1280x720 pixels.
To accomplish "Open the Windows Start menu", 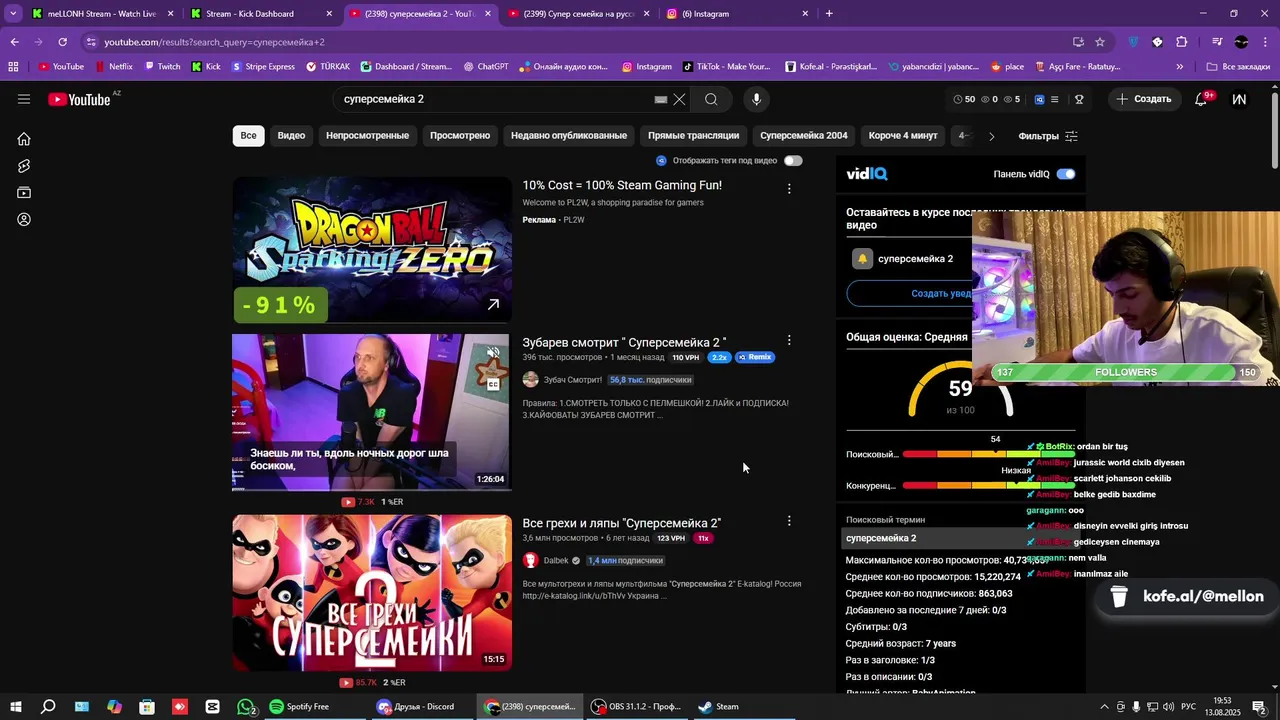I will [x=15, y=706].
